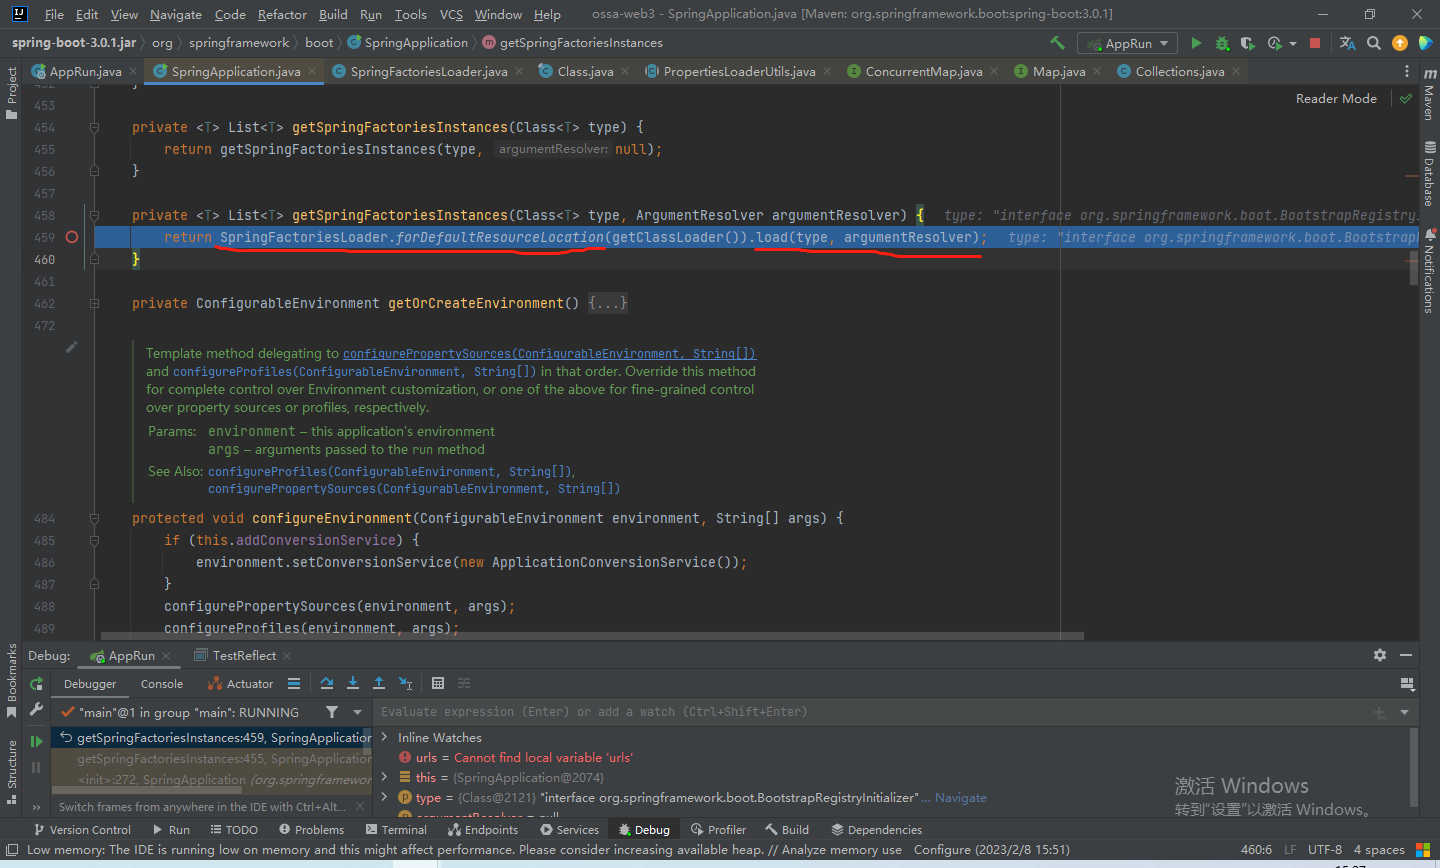This screenshot has width=1440, height=868.
Task: Filter frames with the funnel icon
Action: (x=332, y=712)
